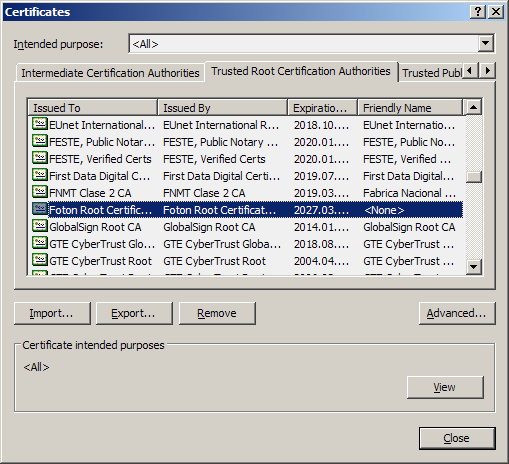The height and width of the screenshot is (464, 509).
Task: Open the Trusted Publishers tab
Action: point(431,73)
